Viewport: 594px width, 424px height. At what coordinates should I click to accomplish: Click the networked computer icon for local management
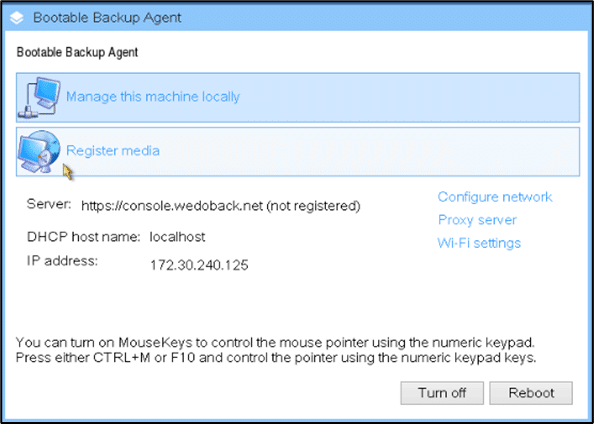(x=39, y=98)
